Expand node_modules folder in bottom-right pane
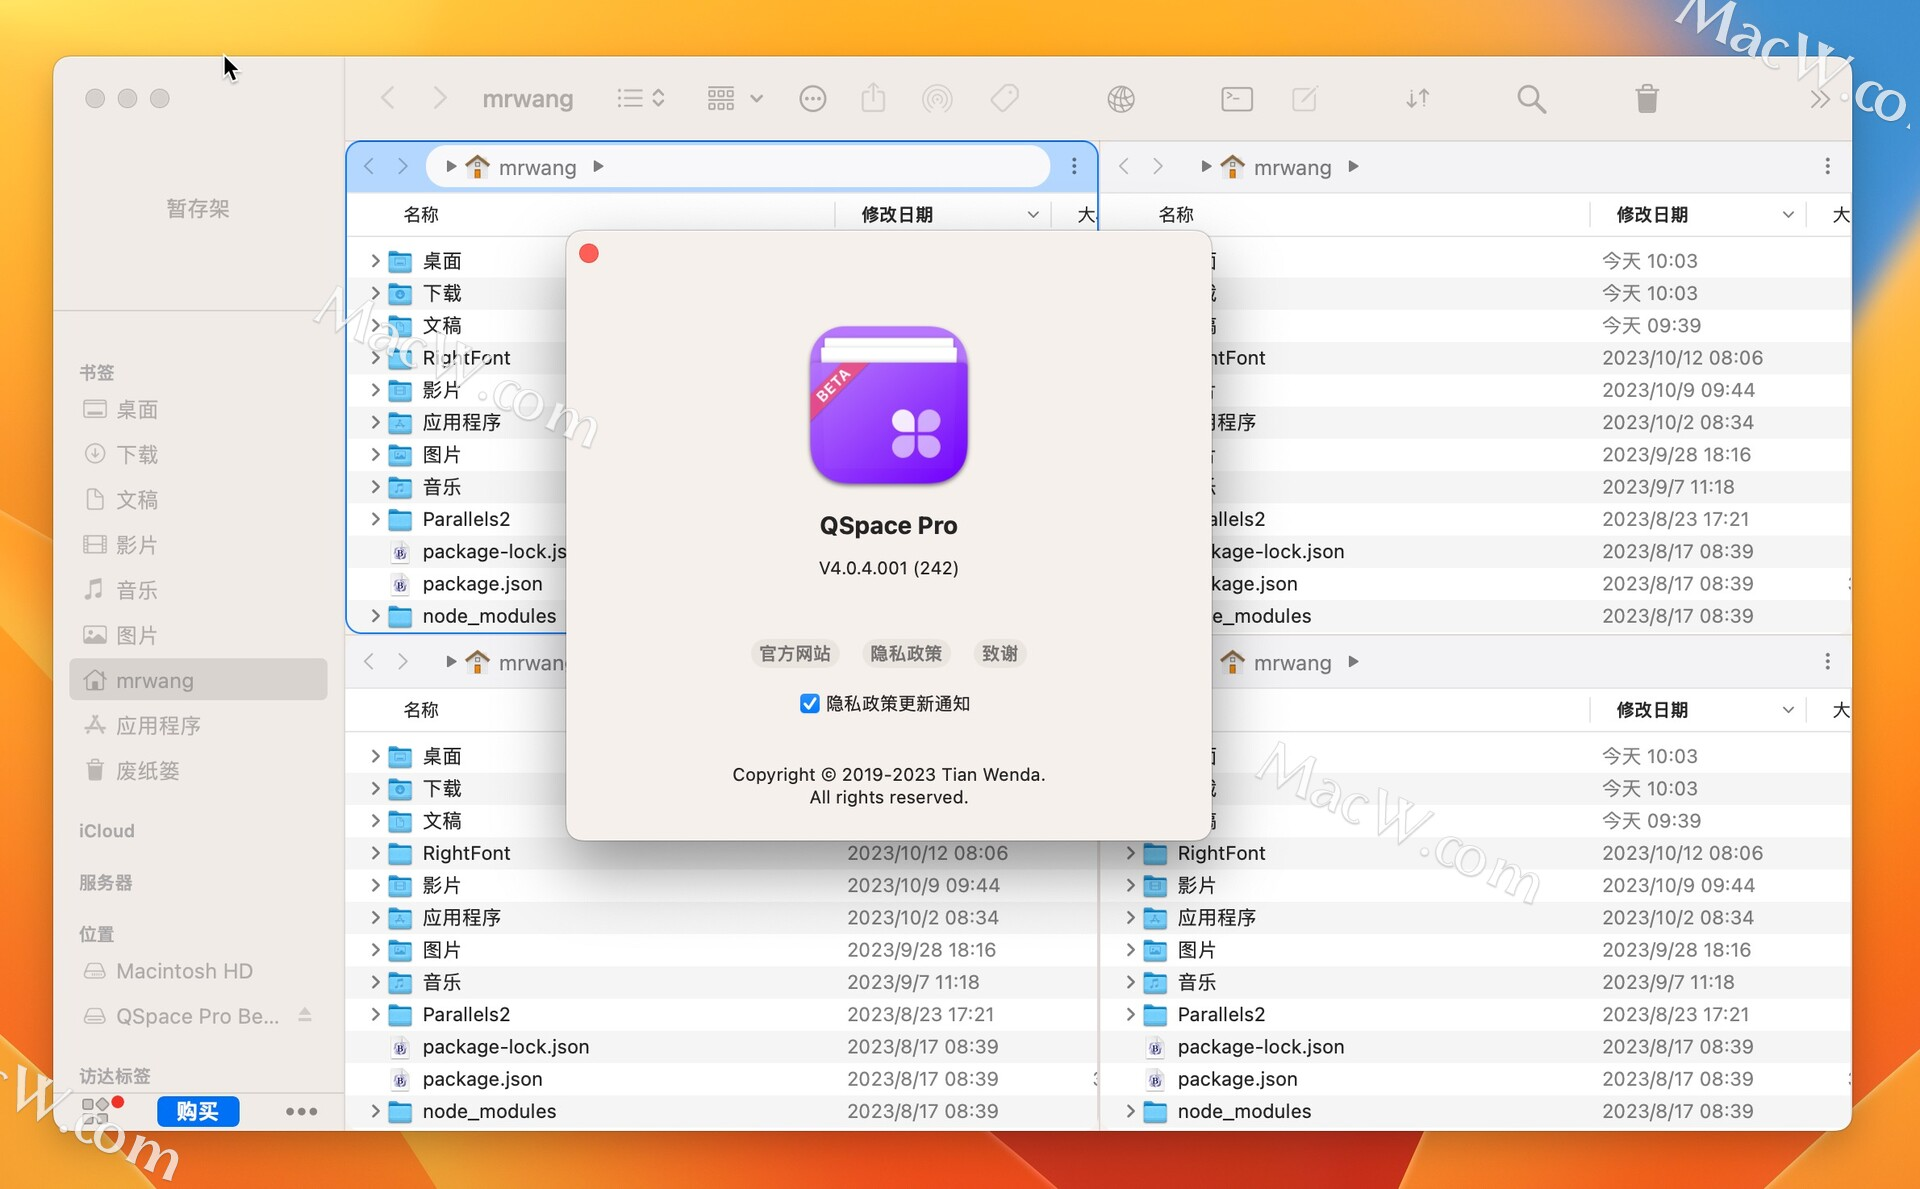 pyautogui.click(x=1130, y=1111)
